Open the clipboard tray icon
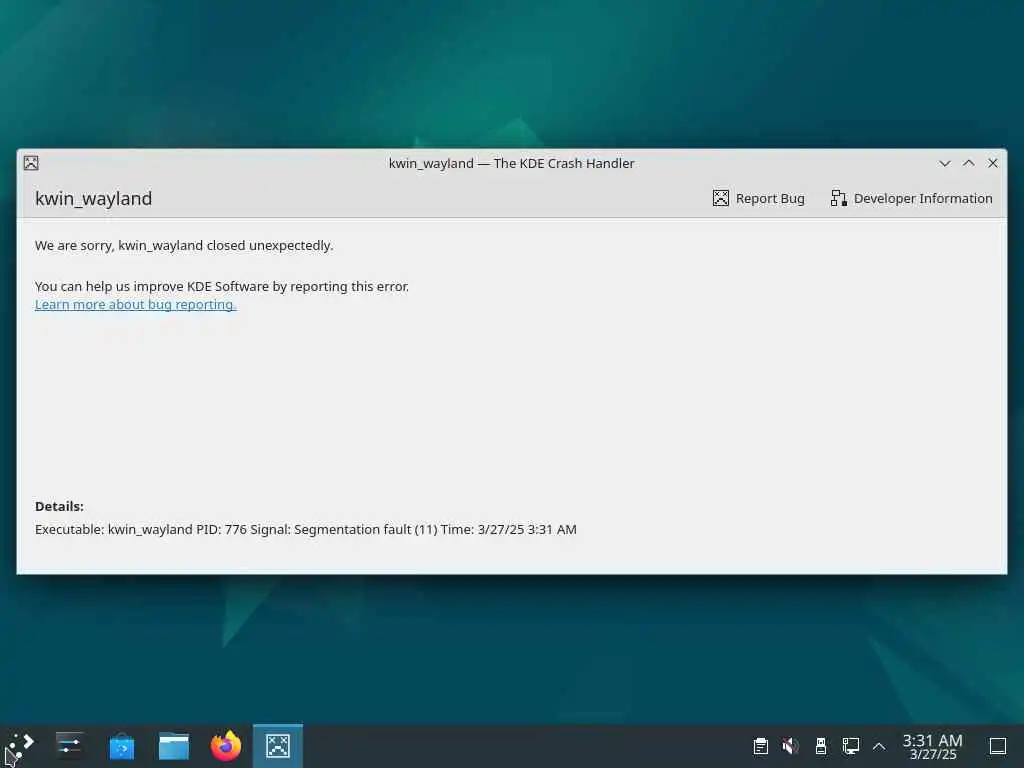This screenshot has width=1024, height=768. [x=760, y=746]
